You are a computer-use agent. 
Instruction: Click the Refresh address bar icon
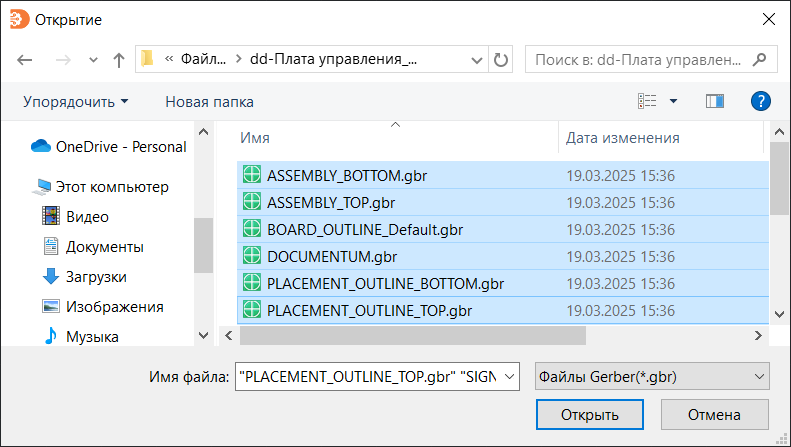501,60
